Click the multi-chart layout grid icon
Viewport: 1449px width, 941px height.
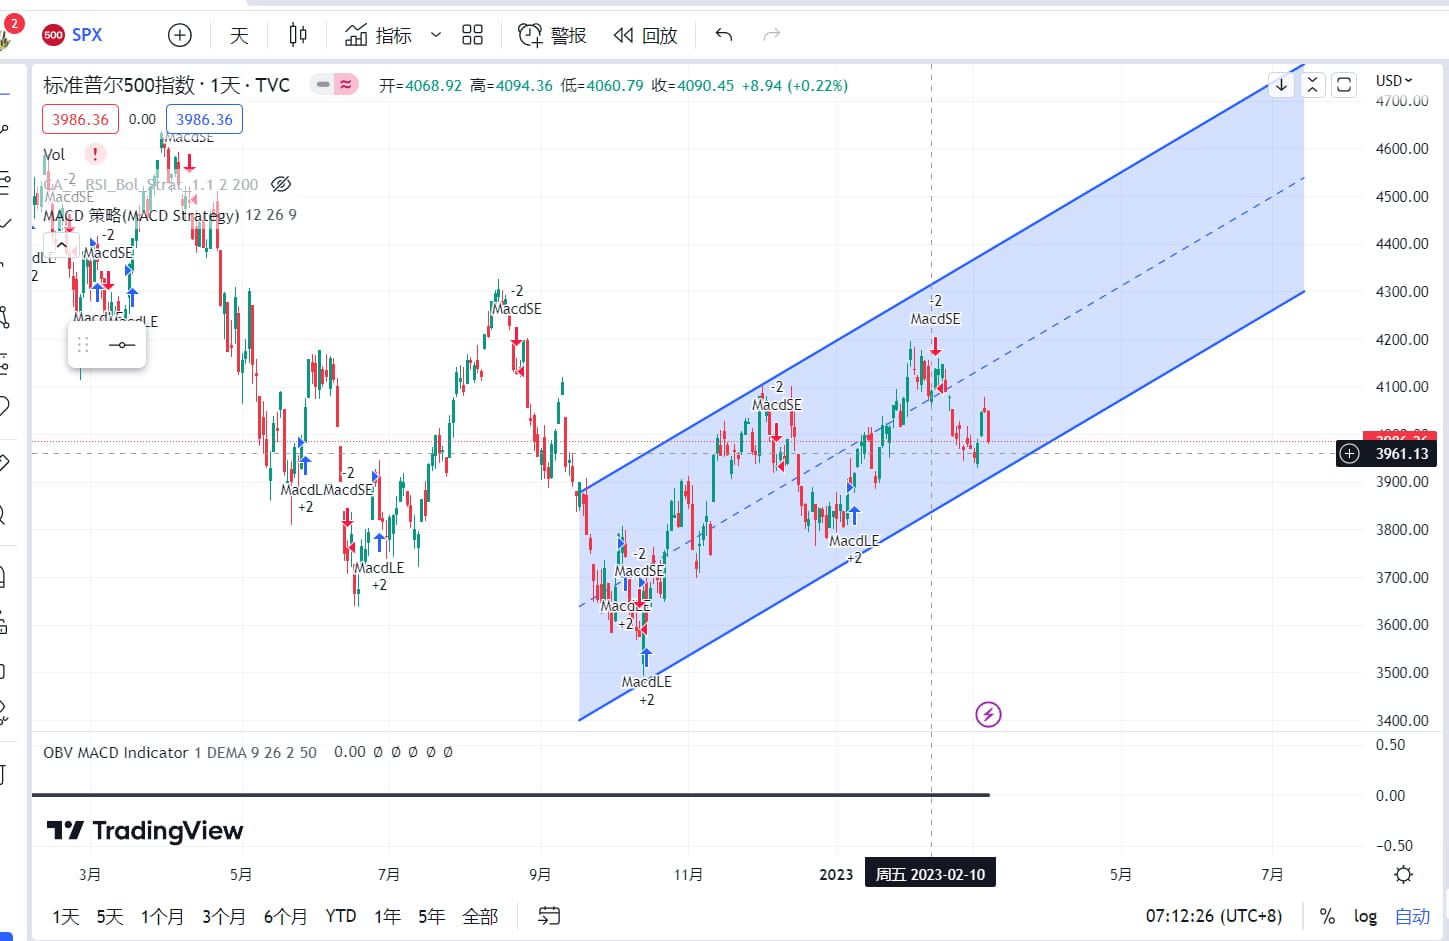tap(472, 34)
